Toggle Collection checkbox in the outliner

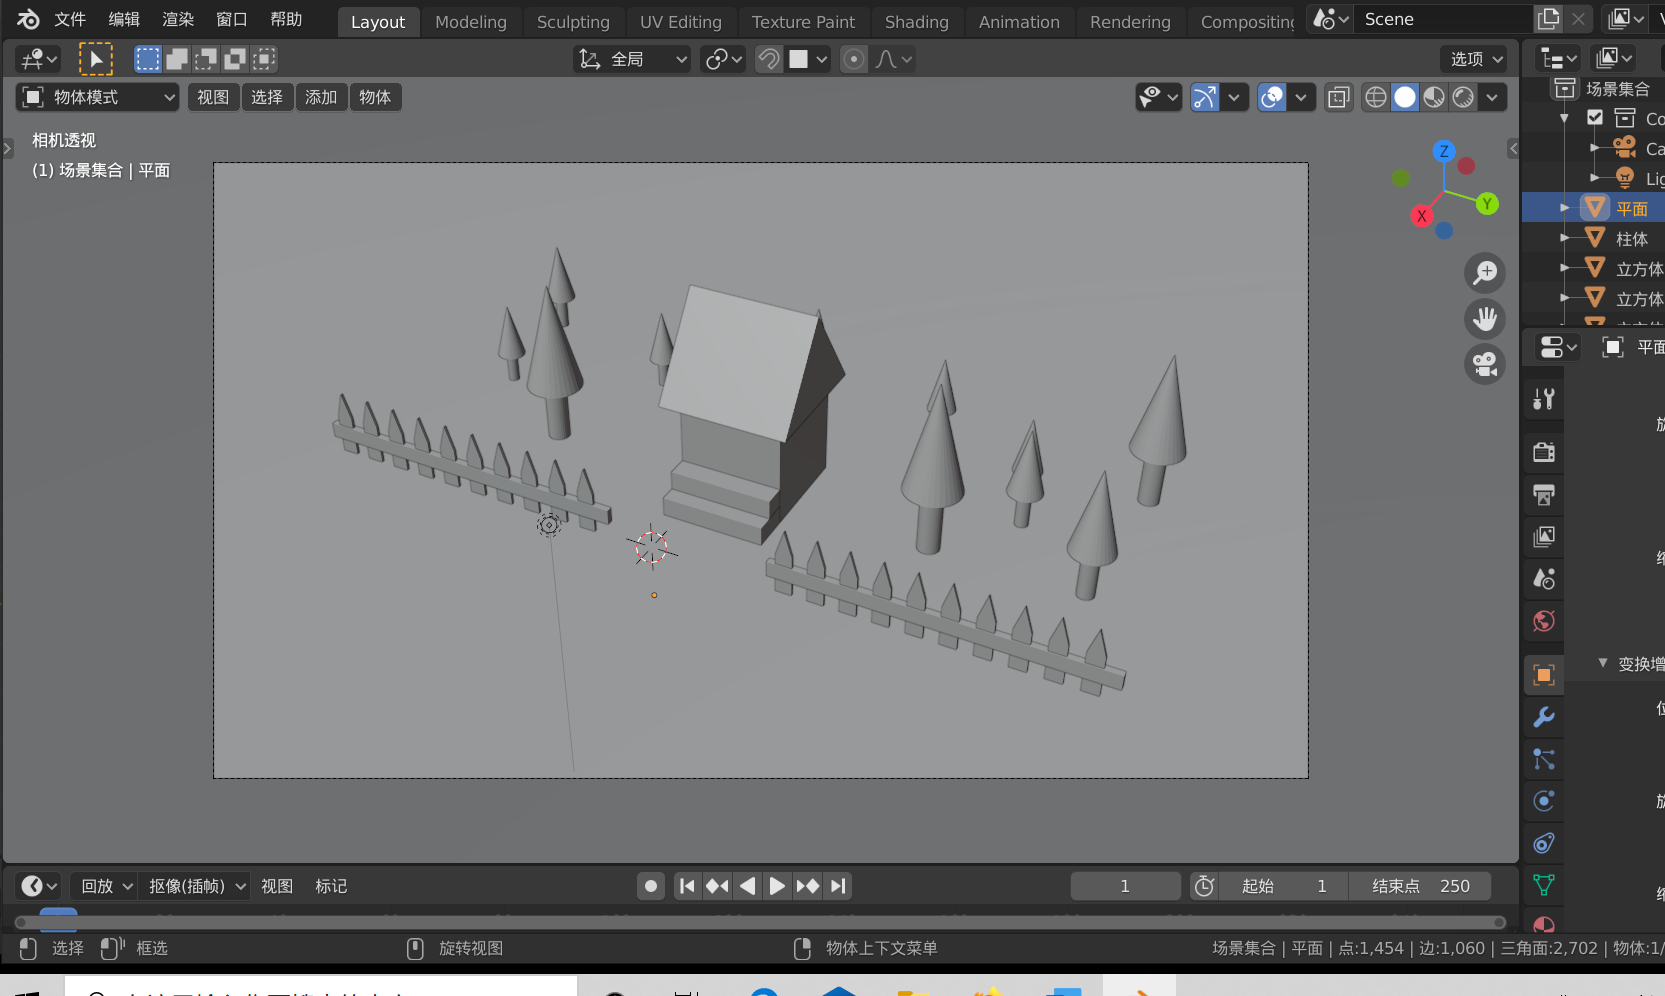click(1596, 118)
